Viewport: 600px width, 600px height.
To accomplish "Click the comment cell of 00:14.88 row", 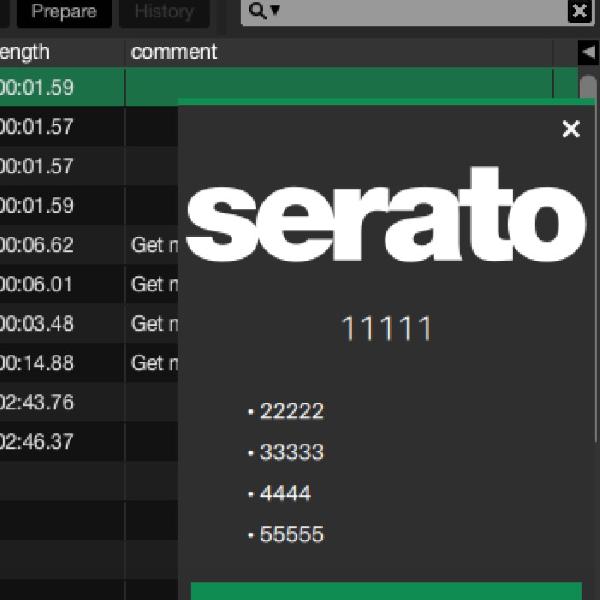I will tap(152, 363).
